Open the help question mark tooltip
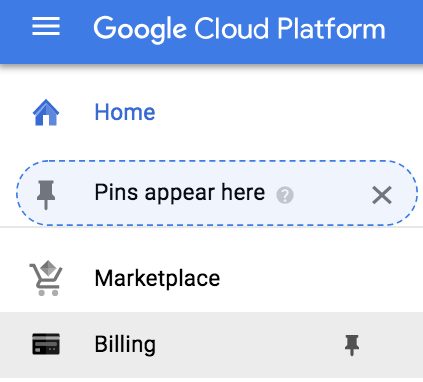The height and width of the screenshot is (382, 423). pyautogui.click(x=285, y=195)
